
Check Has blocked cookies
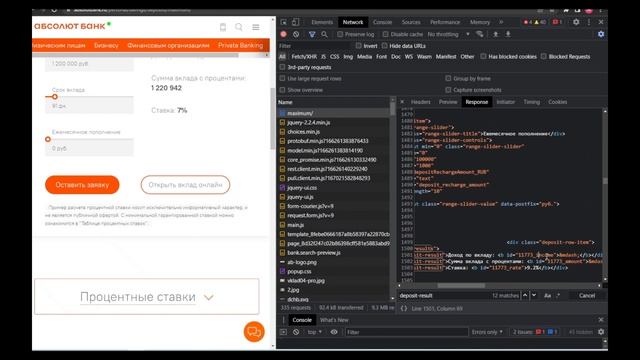click(483, 56)
